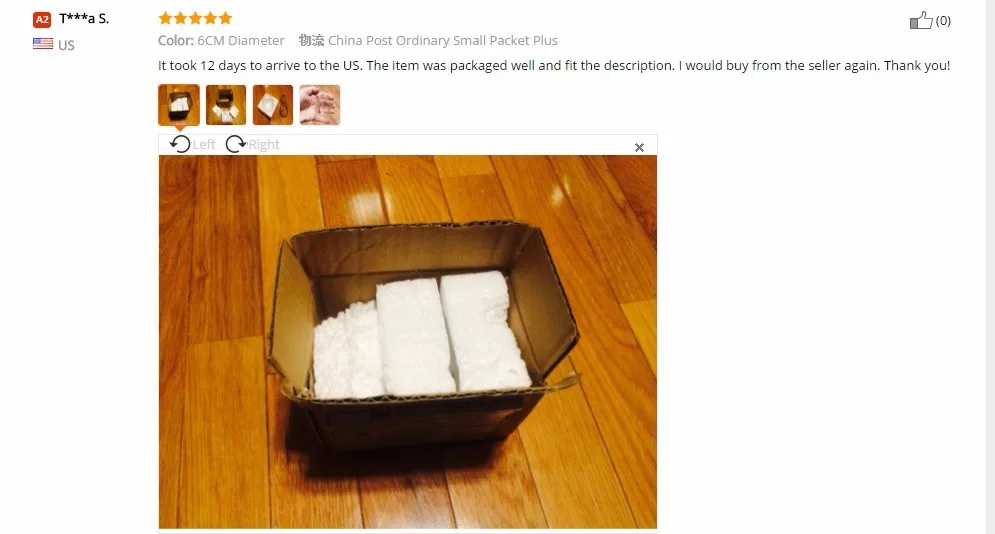The height and width of the screenshot is (534, 995).
Task: Show the fourth thumbnail with hand holding item
Action: [320, 105]
